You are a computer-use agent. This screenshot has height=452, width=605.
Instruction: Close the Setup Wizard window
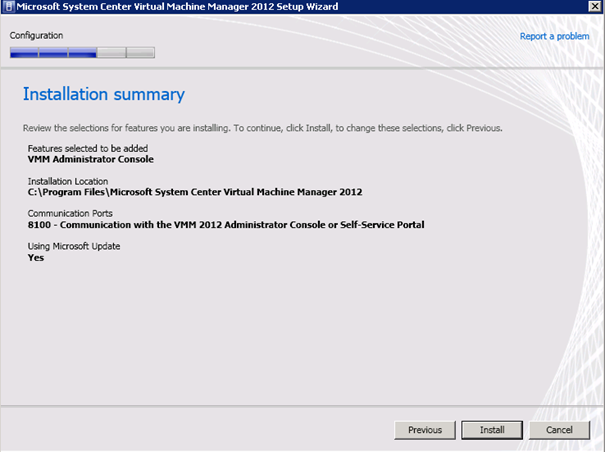[x=595, y=6]
